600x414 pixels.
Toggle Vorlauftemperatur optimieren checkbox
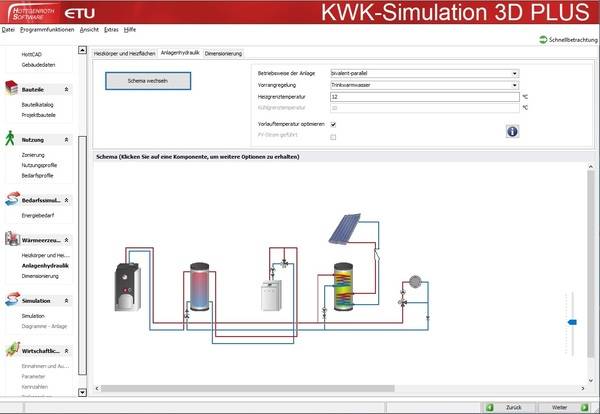point(333,124)
